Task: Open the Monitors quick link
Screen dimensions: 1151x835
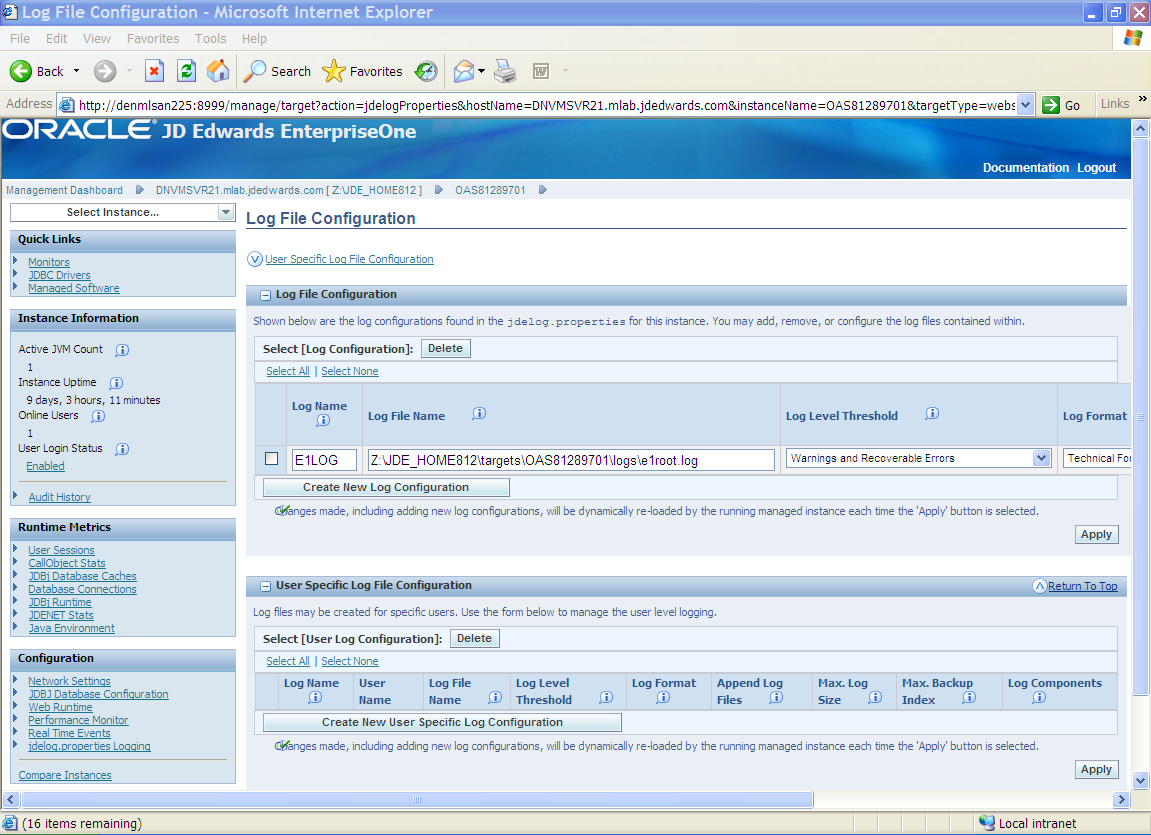Action: tap(49, 262)
